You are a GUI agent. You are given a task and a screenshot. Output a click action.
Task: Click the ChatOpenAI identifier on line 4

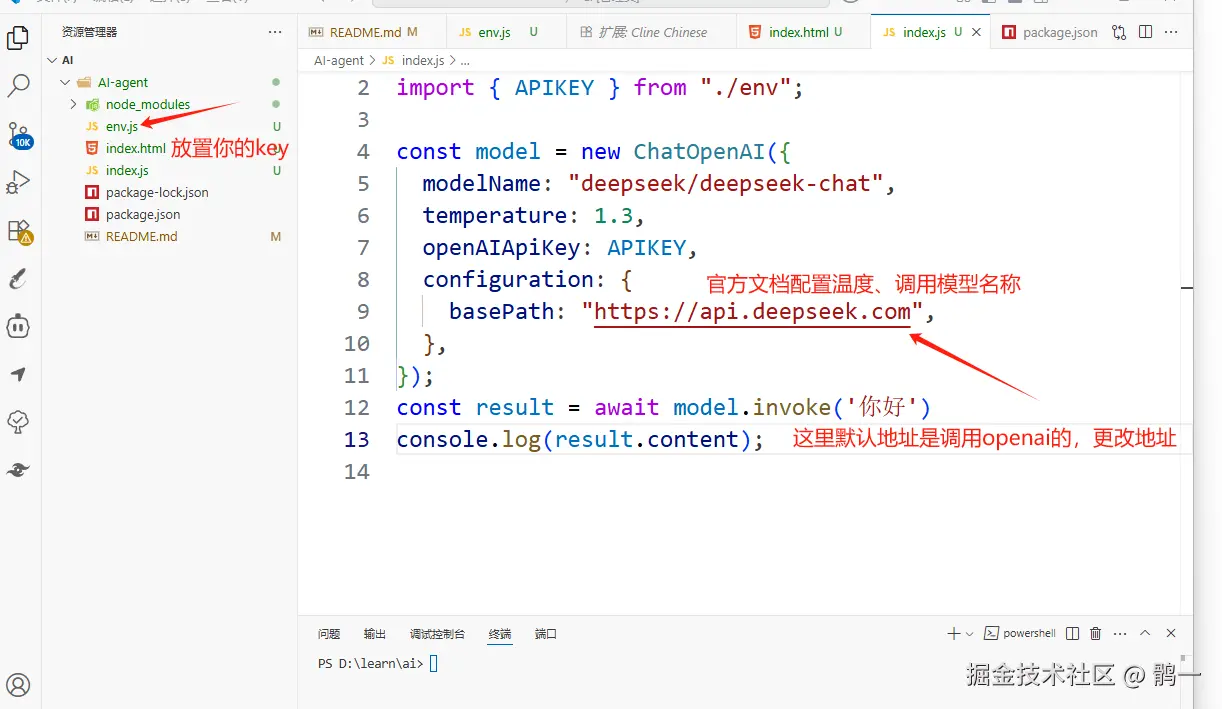pos(699,151)
